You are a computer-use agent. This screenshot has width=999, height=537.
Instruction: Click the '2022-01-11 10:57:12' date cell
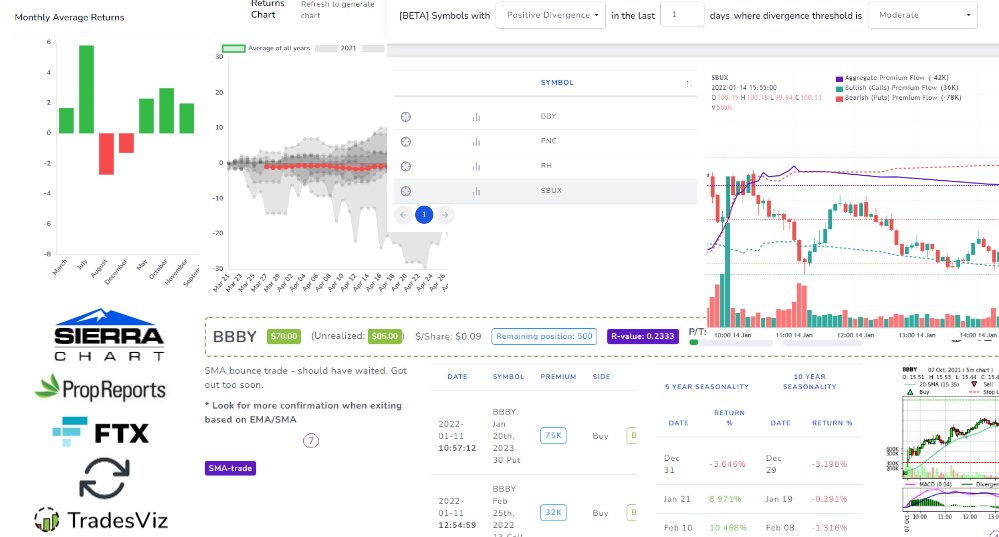click(457, 436)
